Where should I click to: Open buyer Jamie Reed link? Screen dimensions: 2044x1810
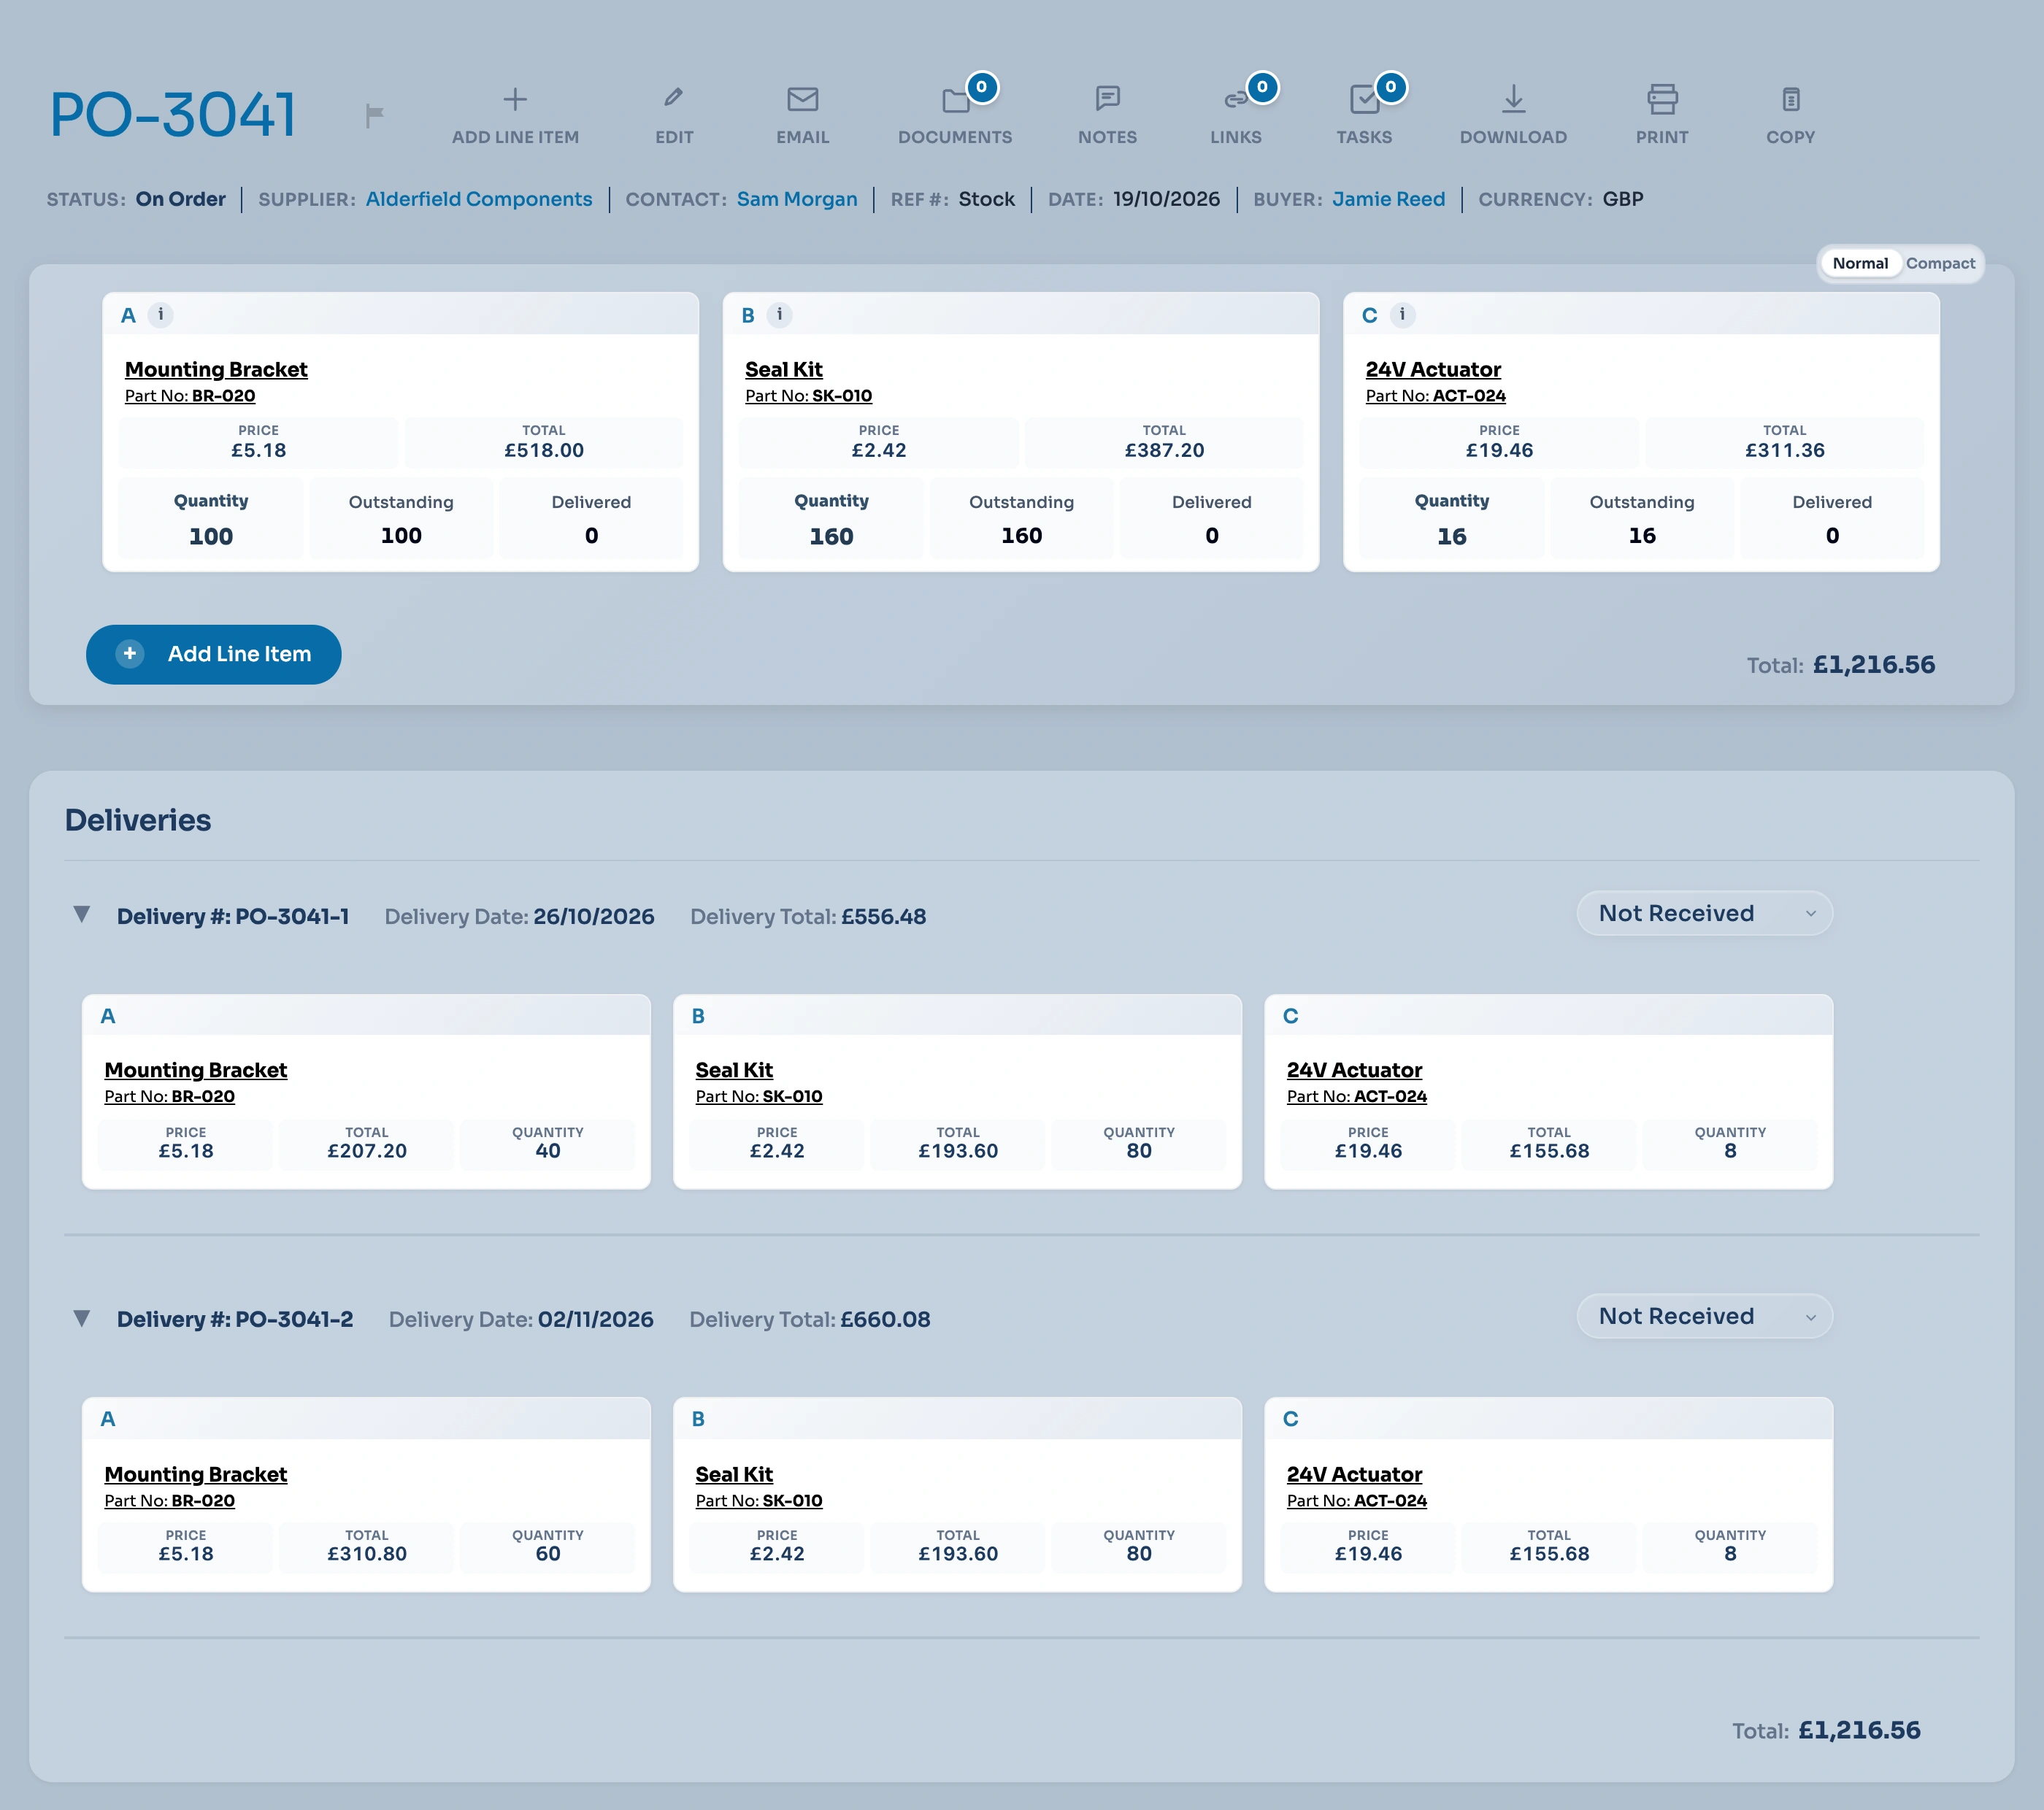1388,199
